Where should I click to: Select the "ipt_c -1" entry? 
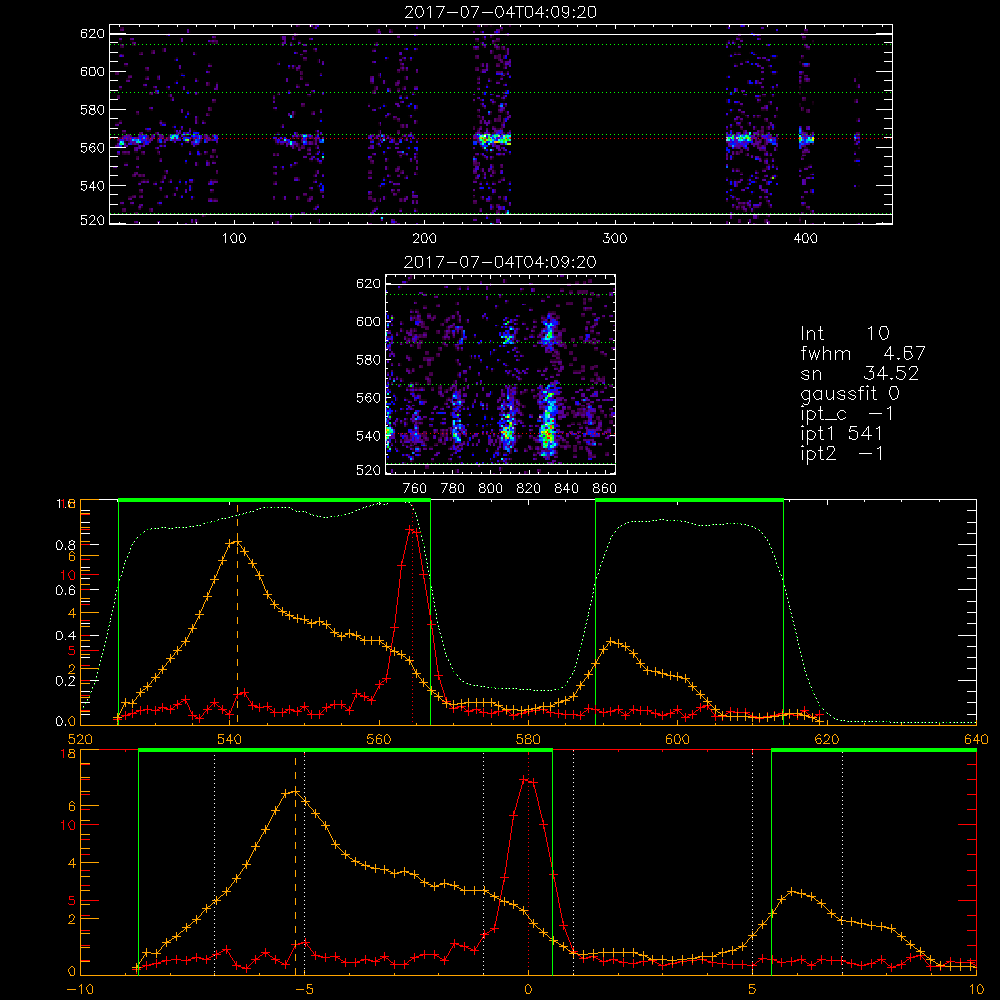coord(847,414)
